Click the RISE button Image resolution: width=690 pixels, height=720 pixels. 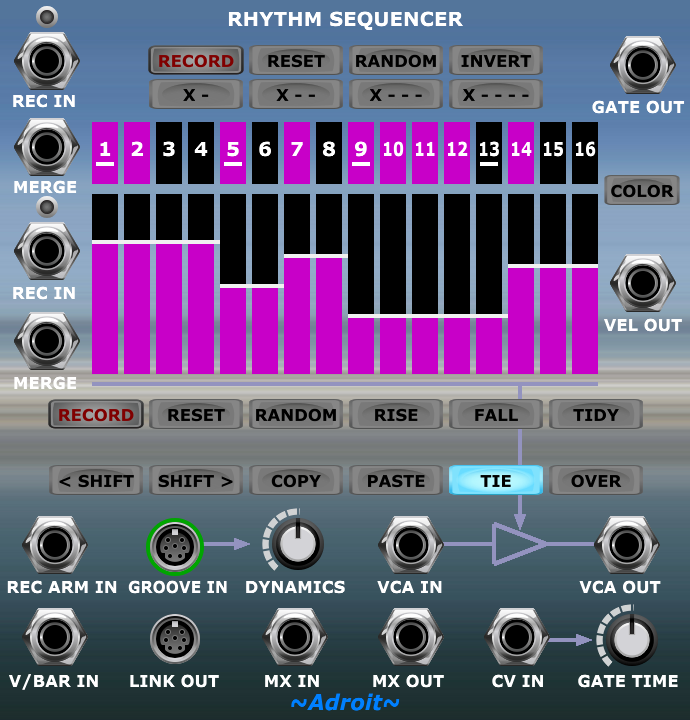coord(396,414)
